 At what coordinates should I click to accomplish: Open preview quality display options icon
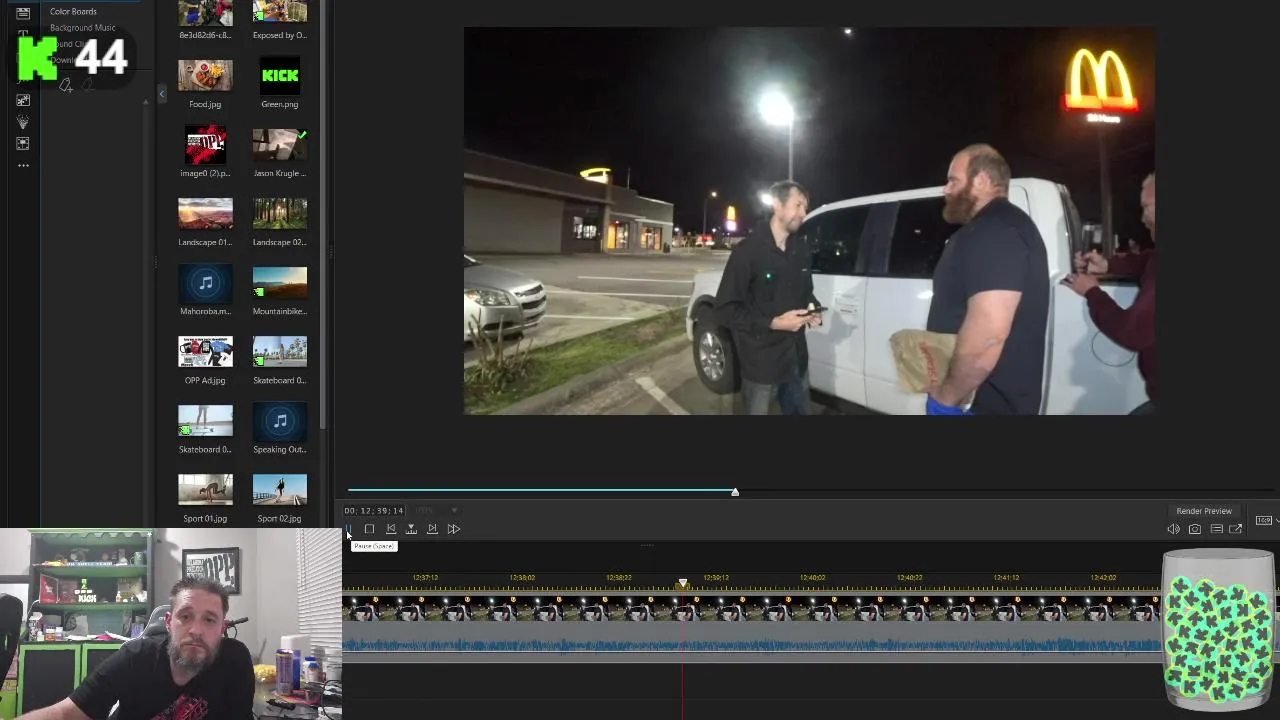[1216, 529]
